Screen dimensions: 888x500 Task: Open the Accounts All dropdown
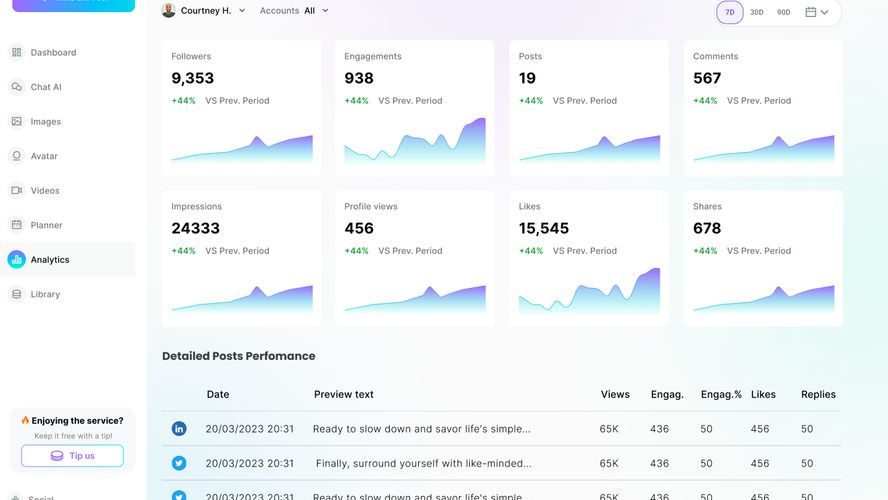click(294, 11)
